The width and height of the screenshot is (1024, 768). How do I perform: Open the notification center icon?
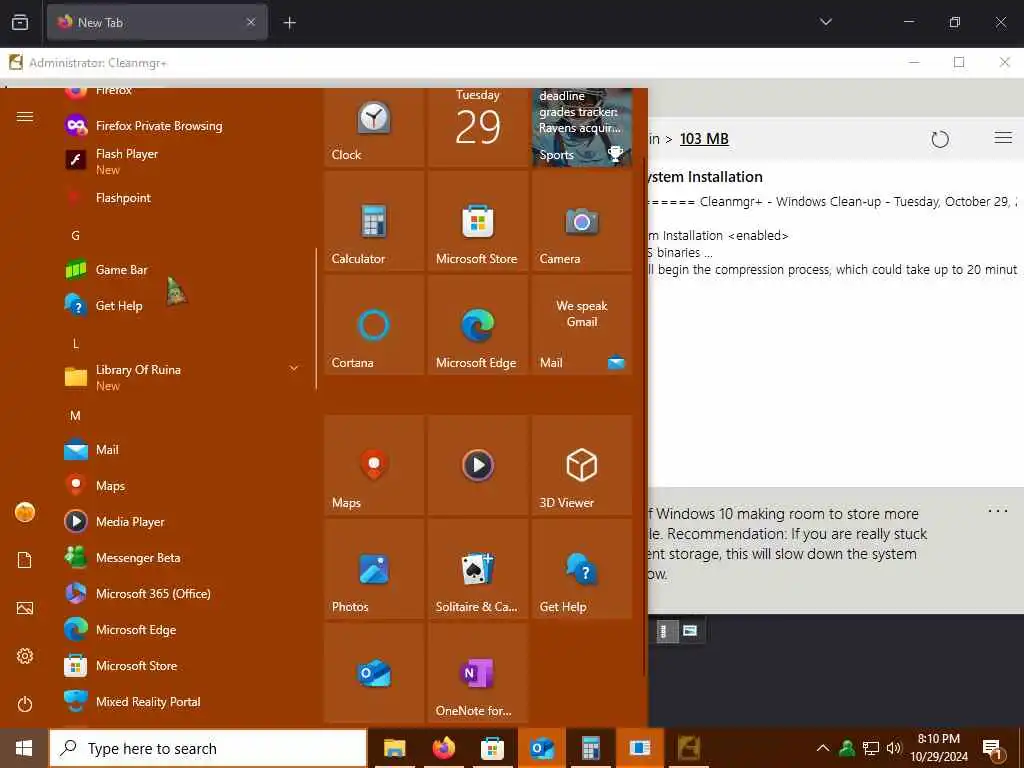tap(993, 748)
